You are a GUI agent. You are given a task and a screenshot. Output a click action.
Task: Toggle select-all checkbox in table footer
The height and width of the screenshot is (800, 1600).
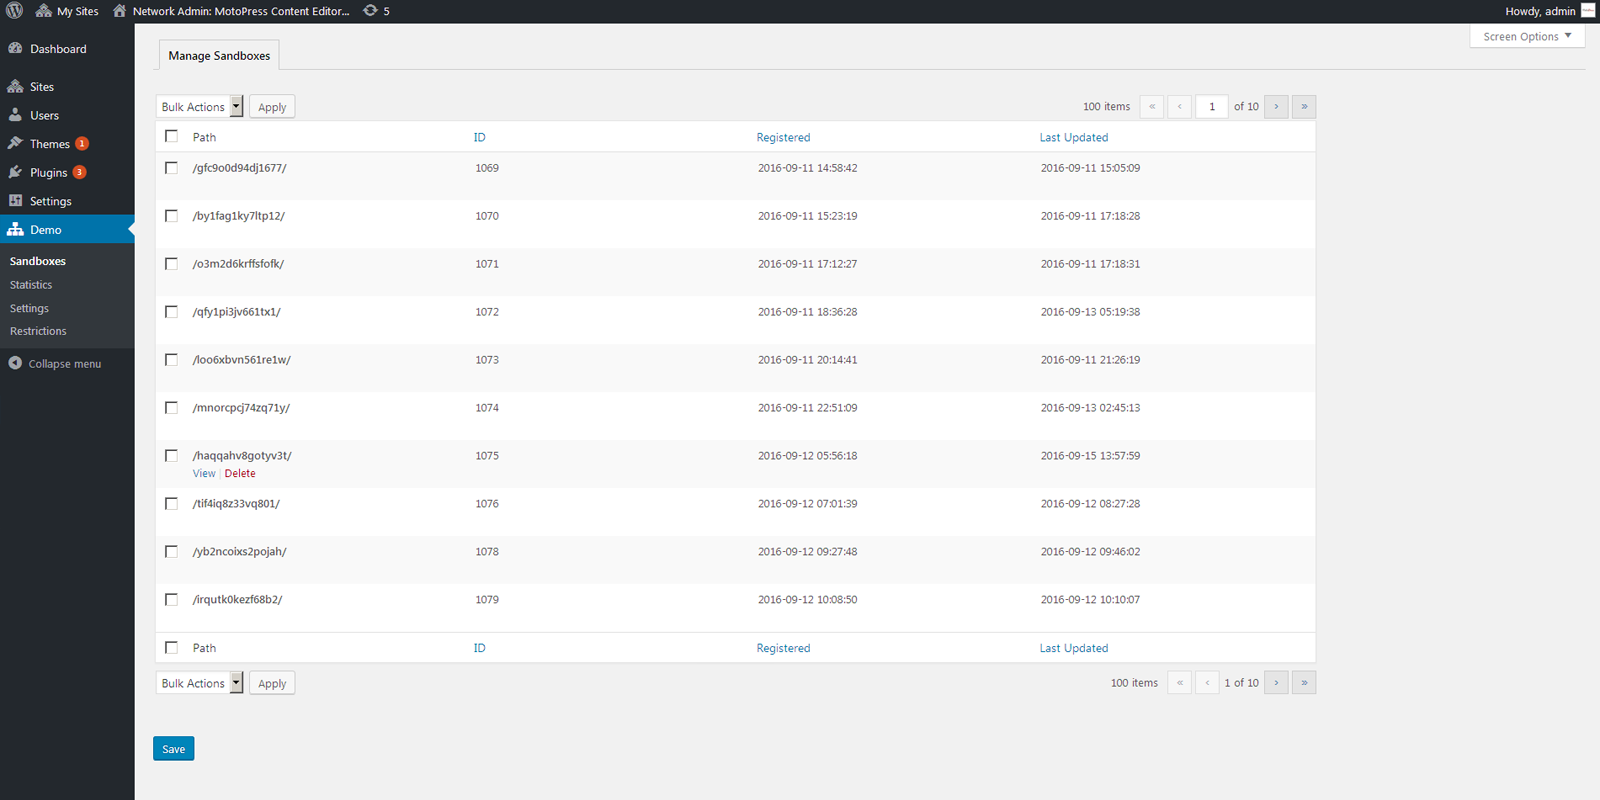click(x=171, y=648)
